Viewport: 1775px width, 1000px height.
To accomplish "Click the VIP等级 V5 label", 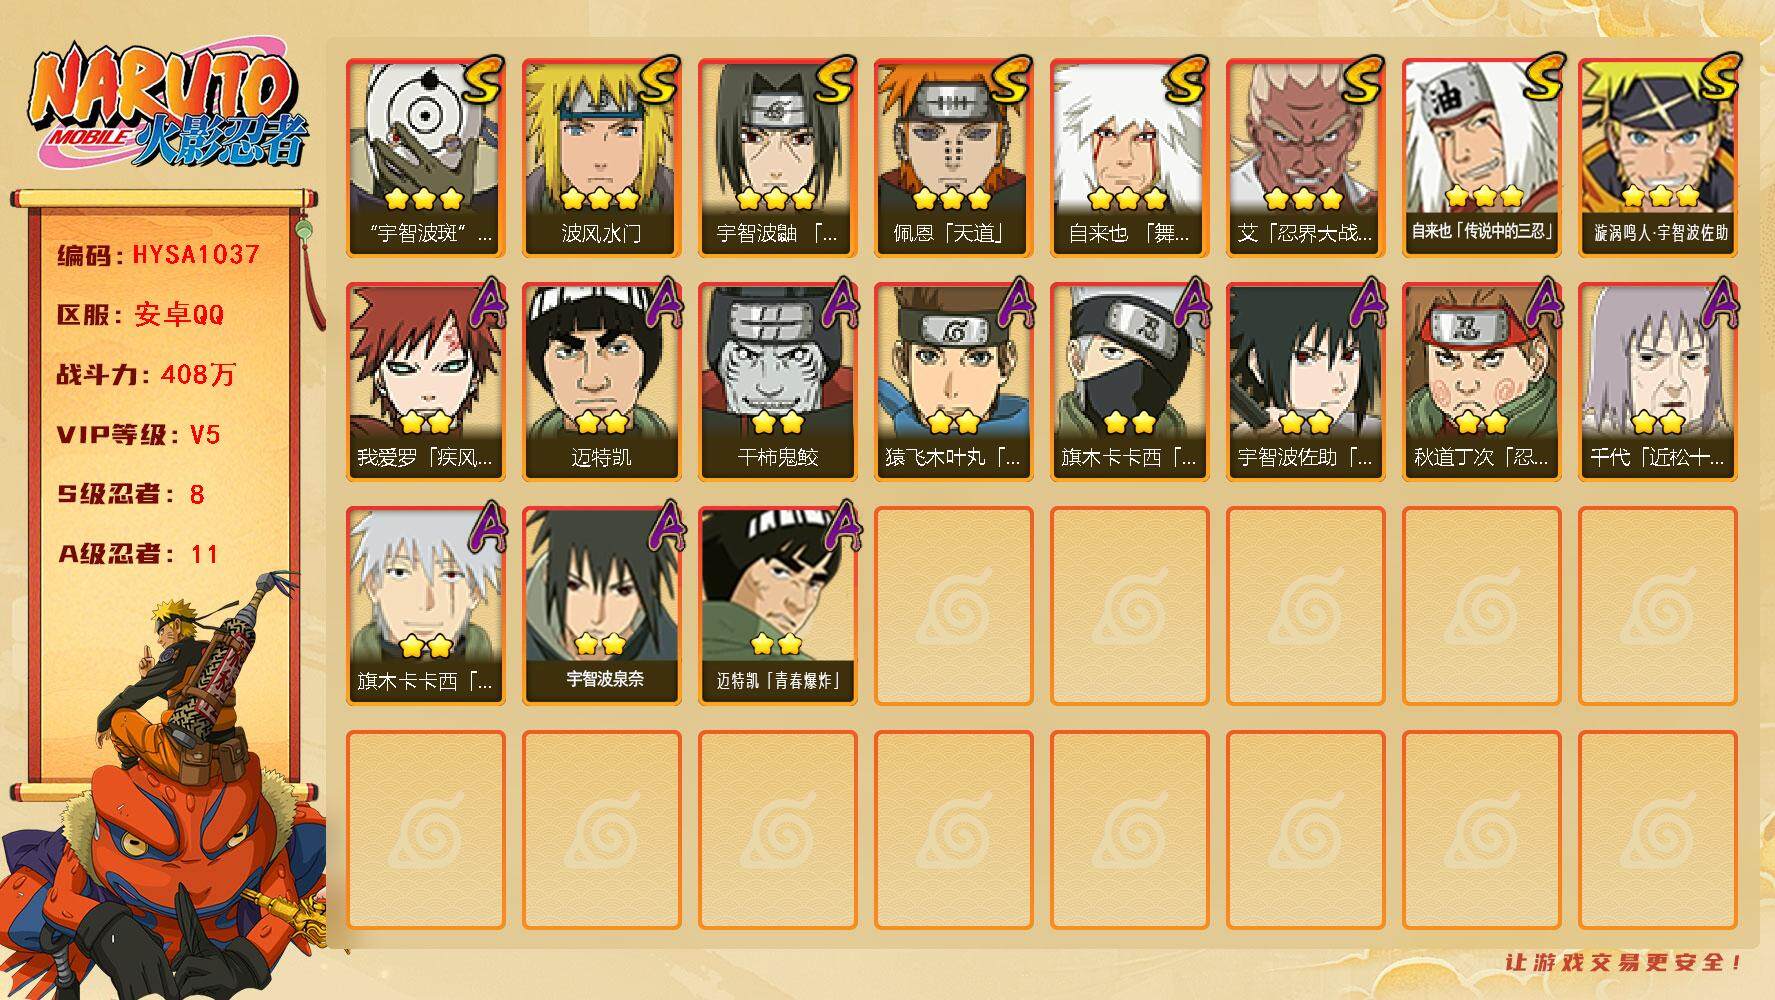I will tap(138, 435).
